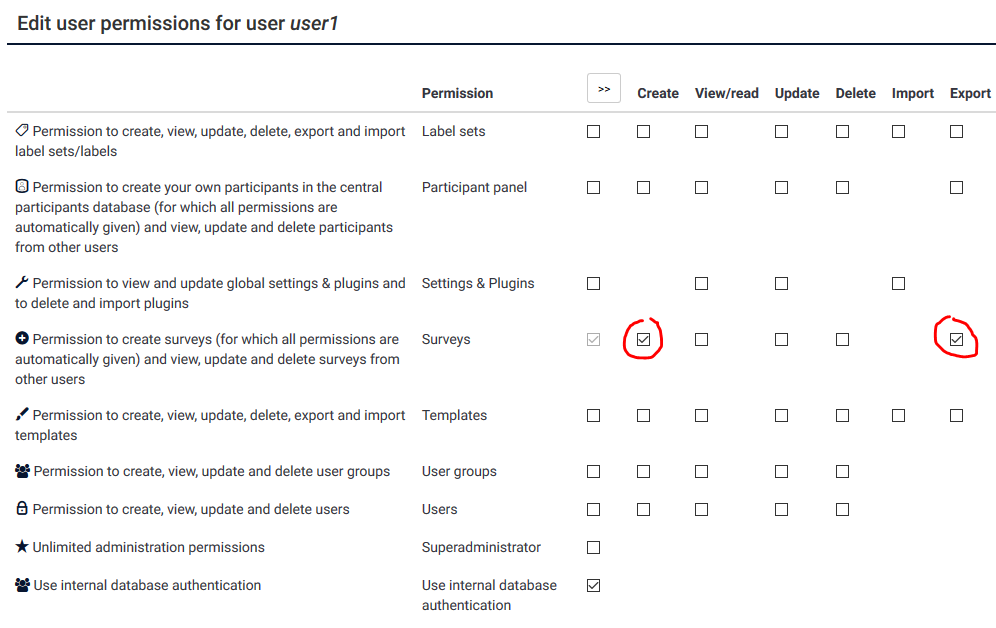This screenshot has height=628, width=996.
Task: Click the Export column header
Action: (x=970, y=93)
